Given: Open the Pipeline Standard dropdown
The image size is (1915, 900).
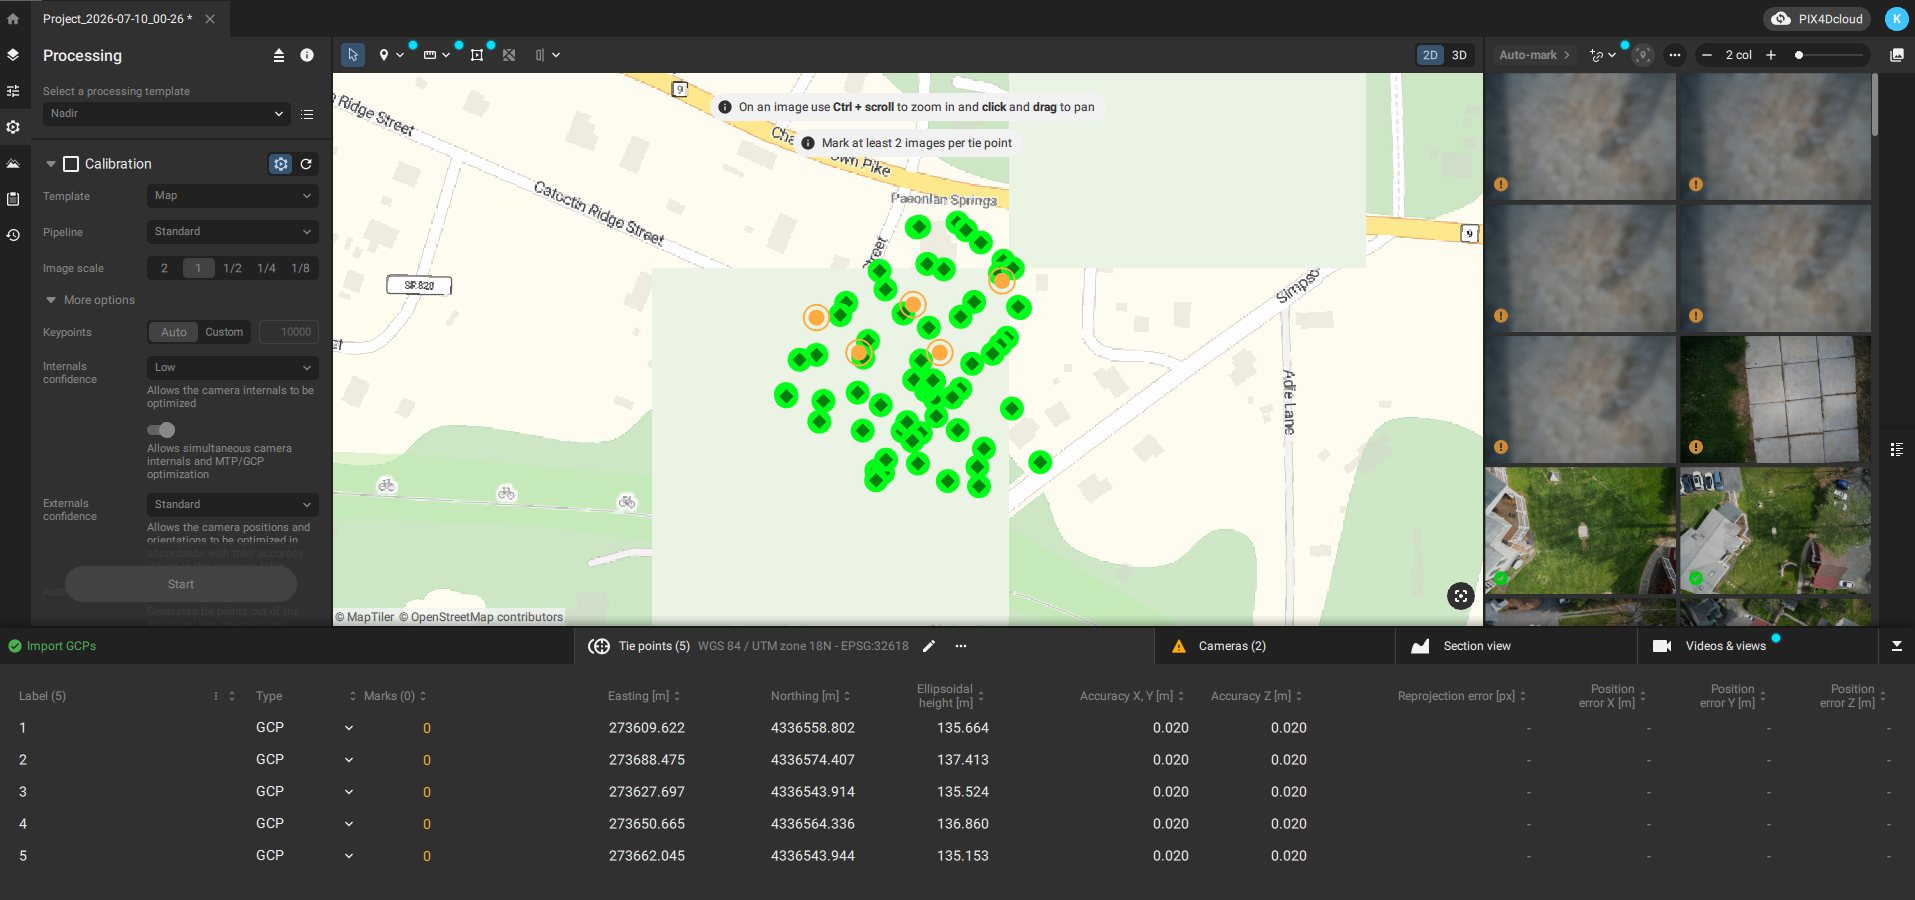Looking at the screenshot, I should 233,232.
